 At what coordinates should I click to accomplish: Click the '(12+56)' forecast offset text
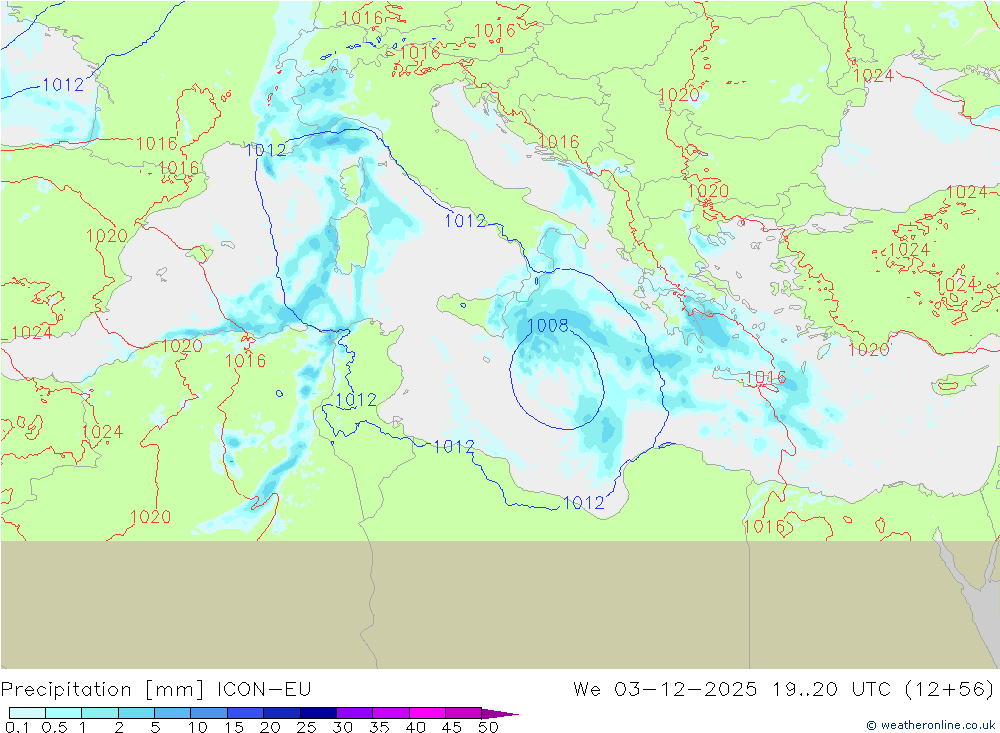click(950, 690)
